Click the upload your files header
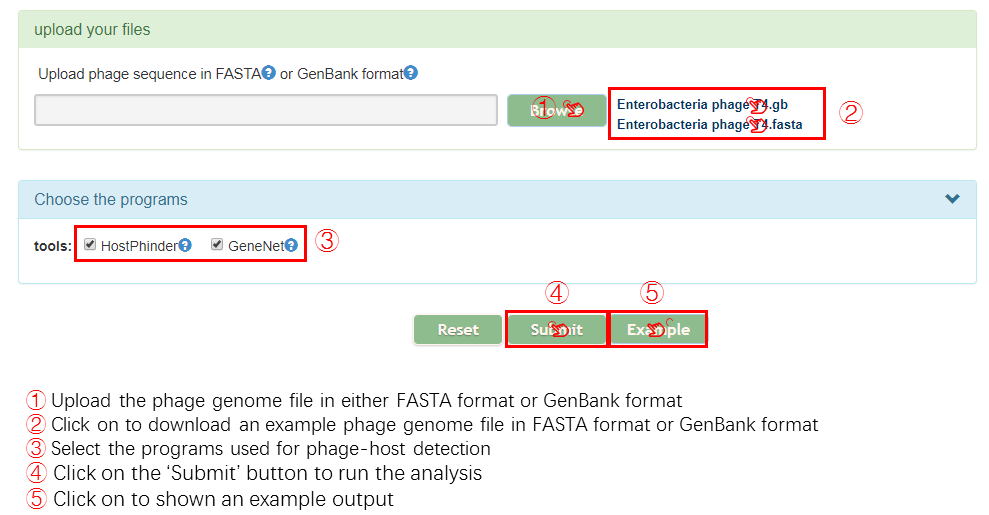Image resolution: width=989 pixels, height=515 pixels. pyautogui.click(x=92, y=29)
